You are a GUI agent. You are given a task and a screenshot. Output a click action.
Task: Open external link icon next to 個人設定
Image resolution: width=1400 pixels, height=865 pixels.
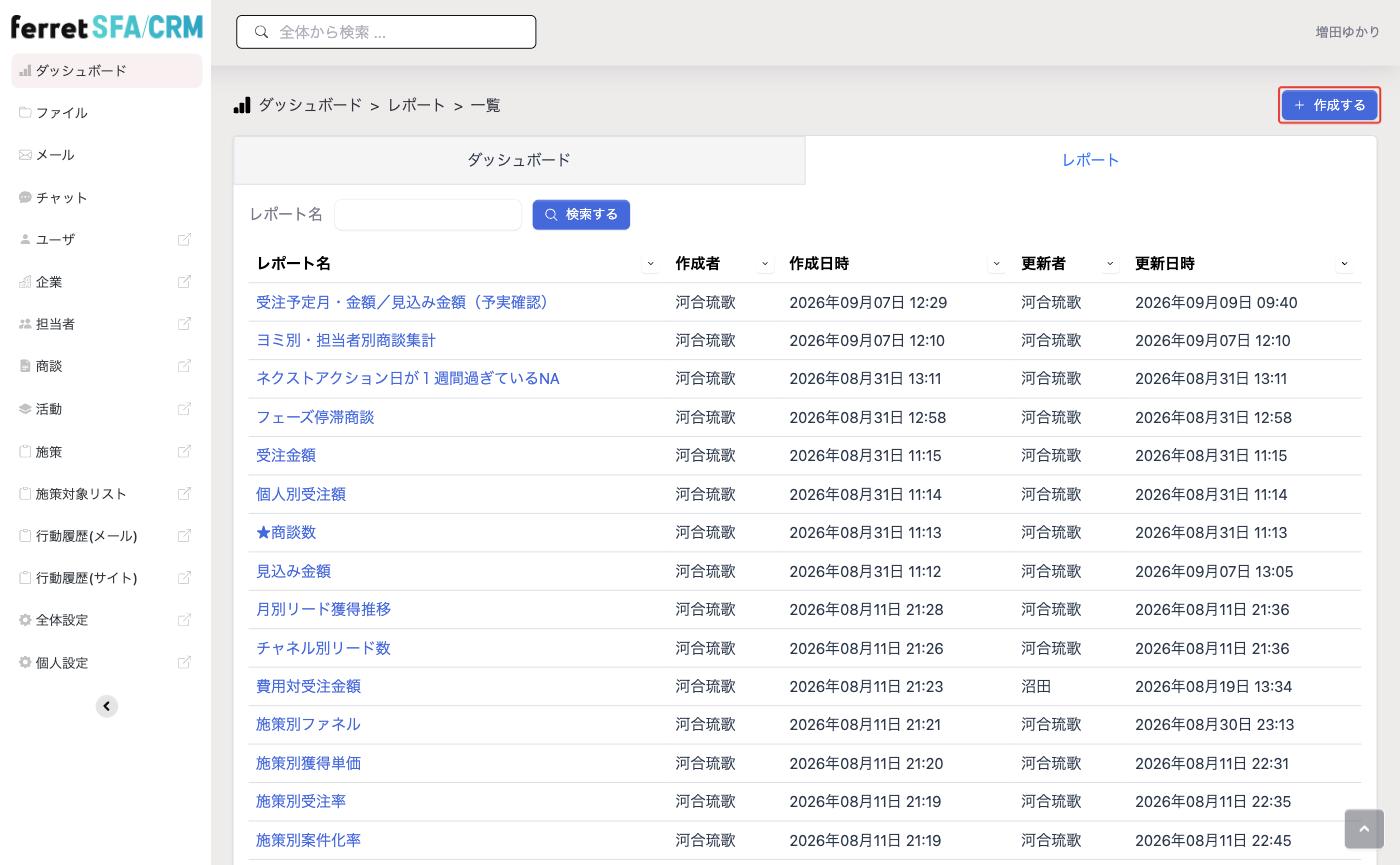(x=184, y=663)
